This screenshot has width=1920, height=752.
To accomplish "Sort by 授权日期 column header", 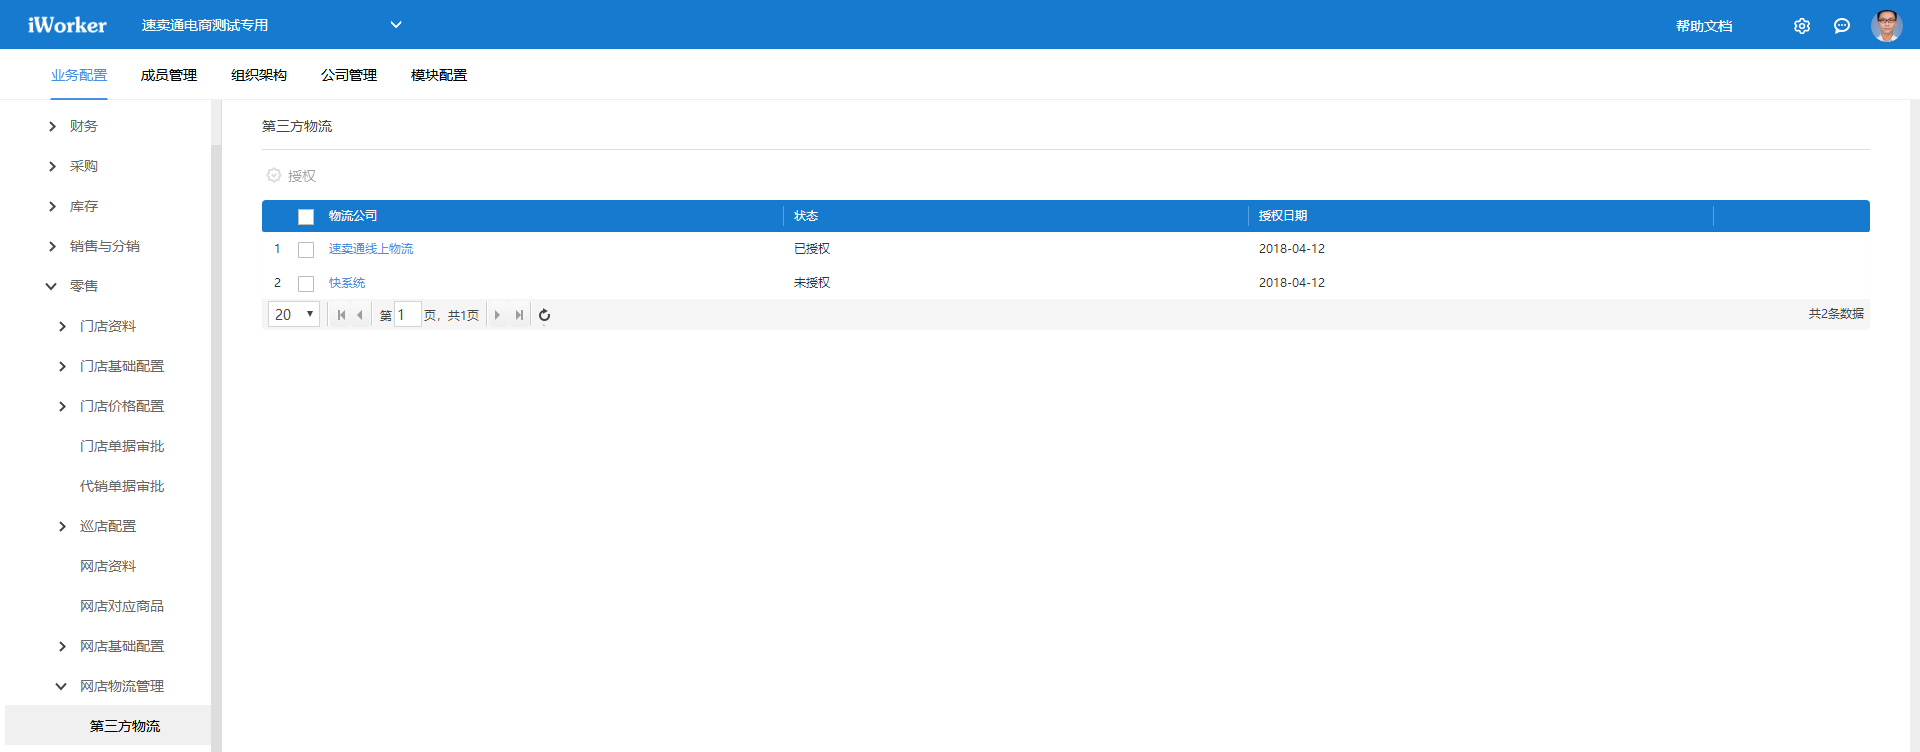I will pos(1283,216).
